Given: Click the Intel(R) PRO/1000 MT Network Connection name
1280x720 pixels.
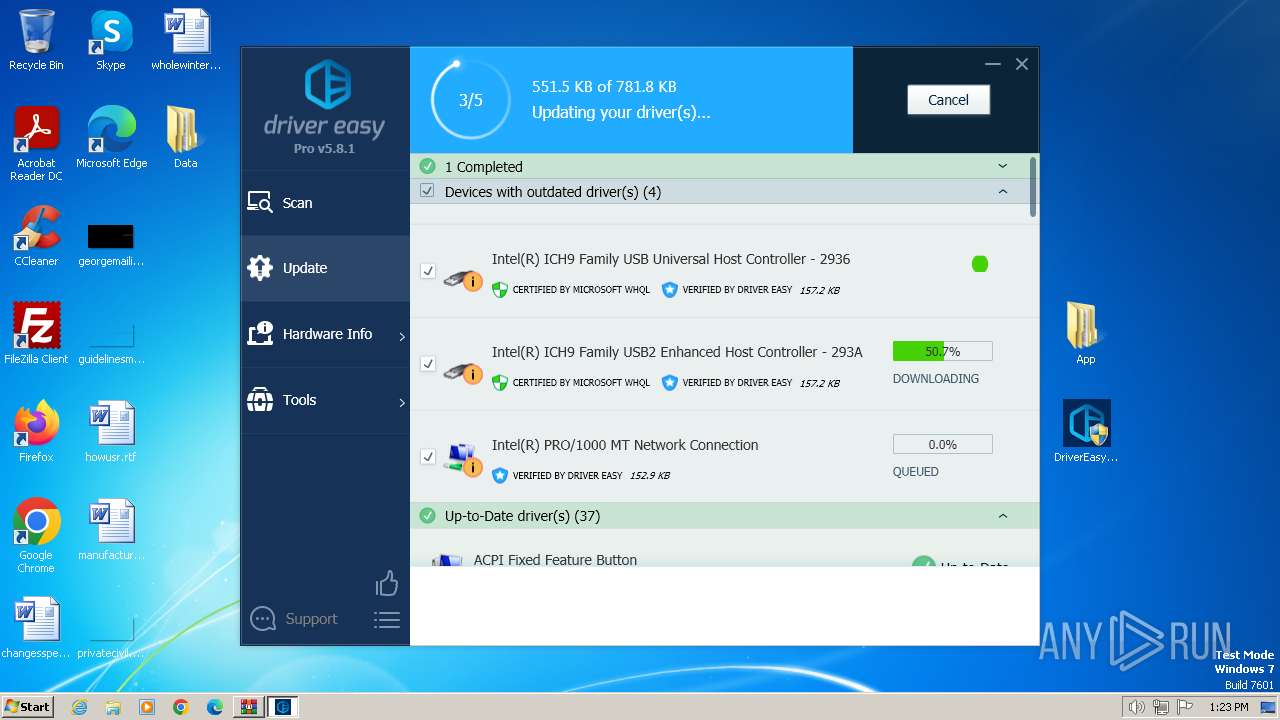Looking at the screenshot, I should 625,445.
